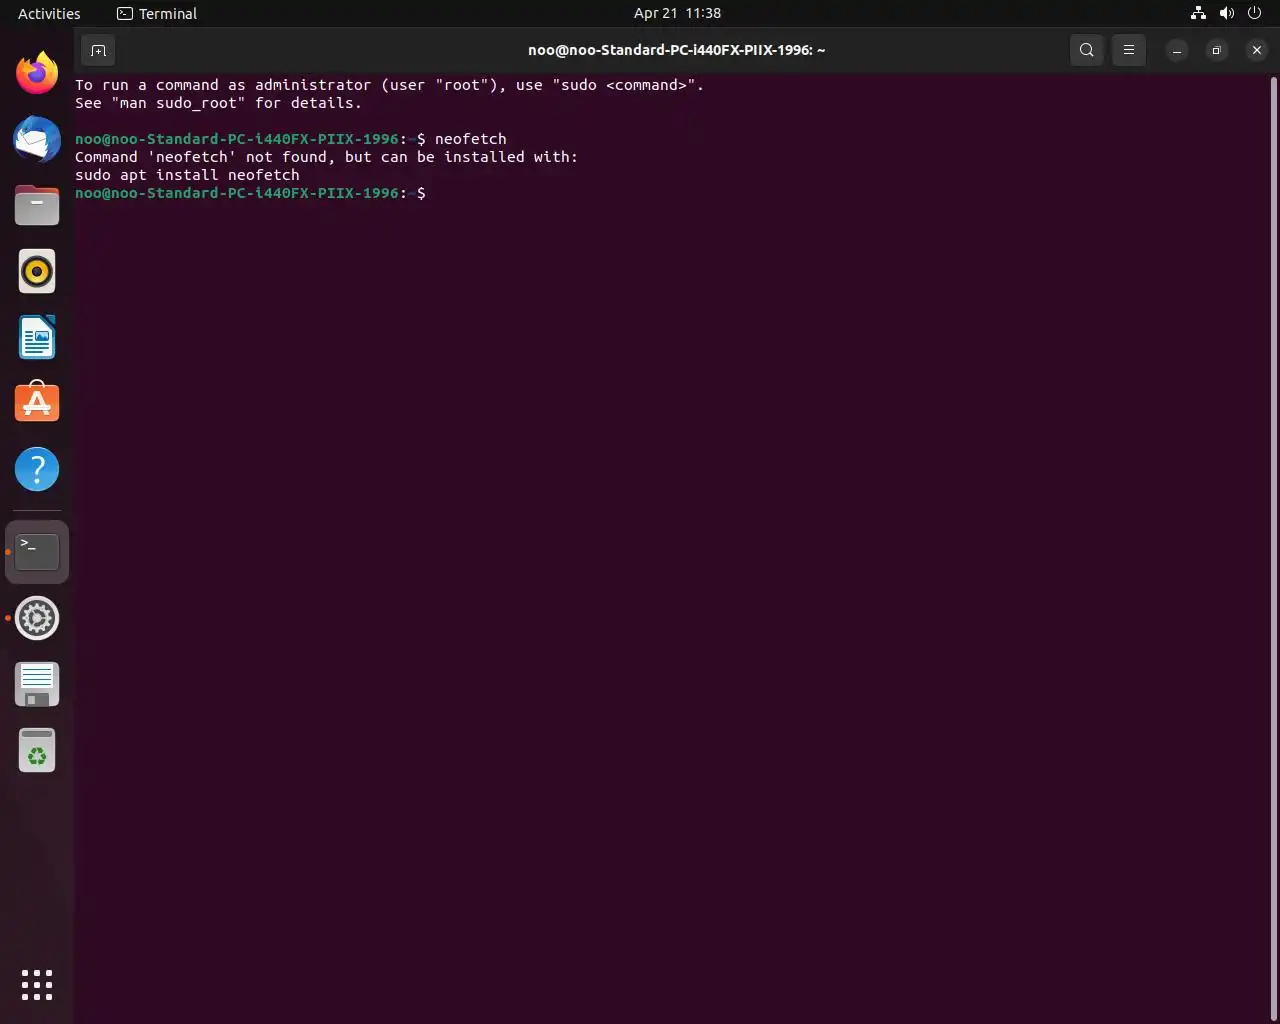This screenshot has height=1024, width=1280.
Task: Open the clock showing Apr 21 11:38
Action: coord(677,14)
